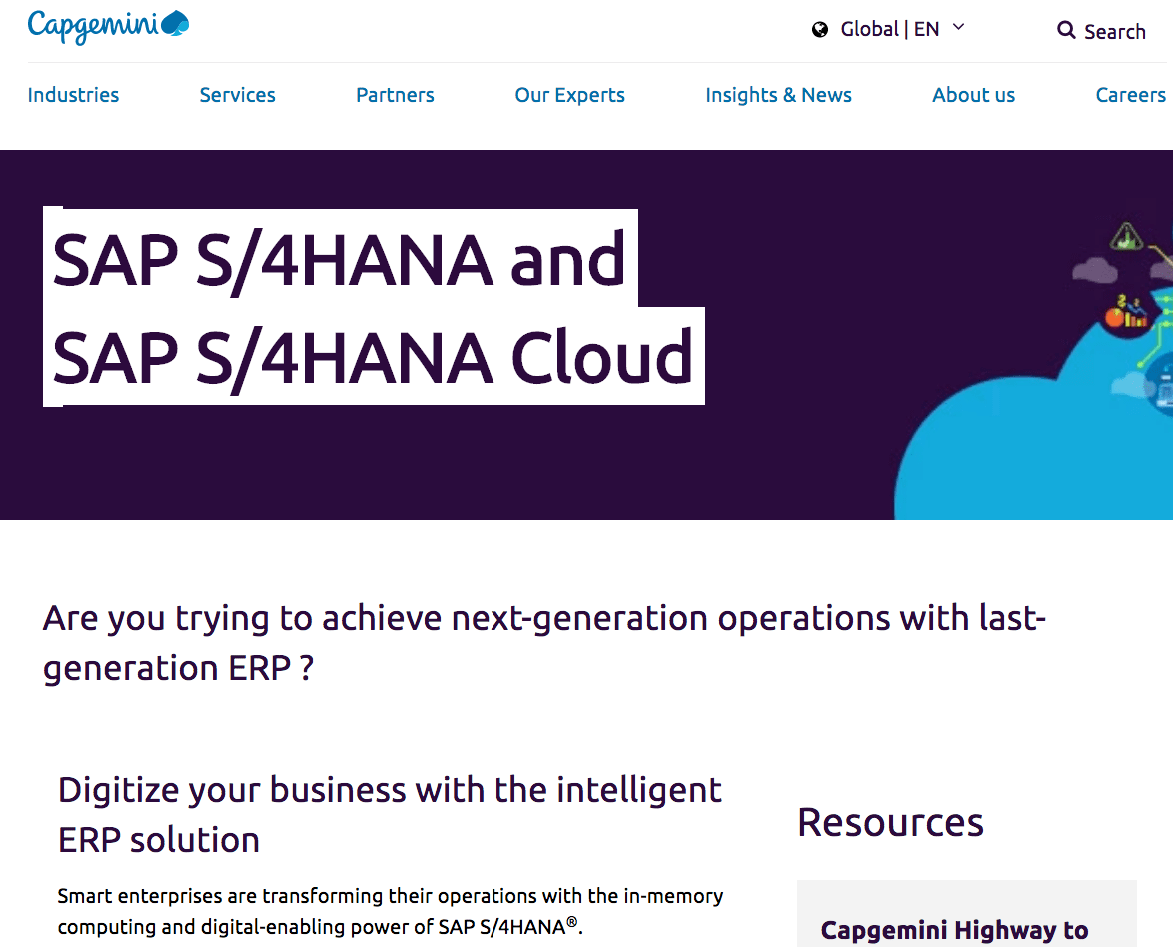Open the Services menu

(237, 95)
